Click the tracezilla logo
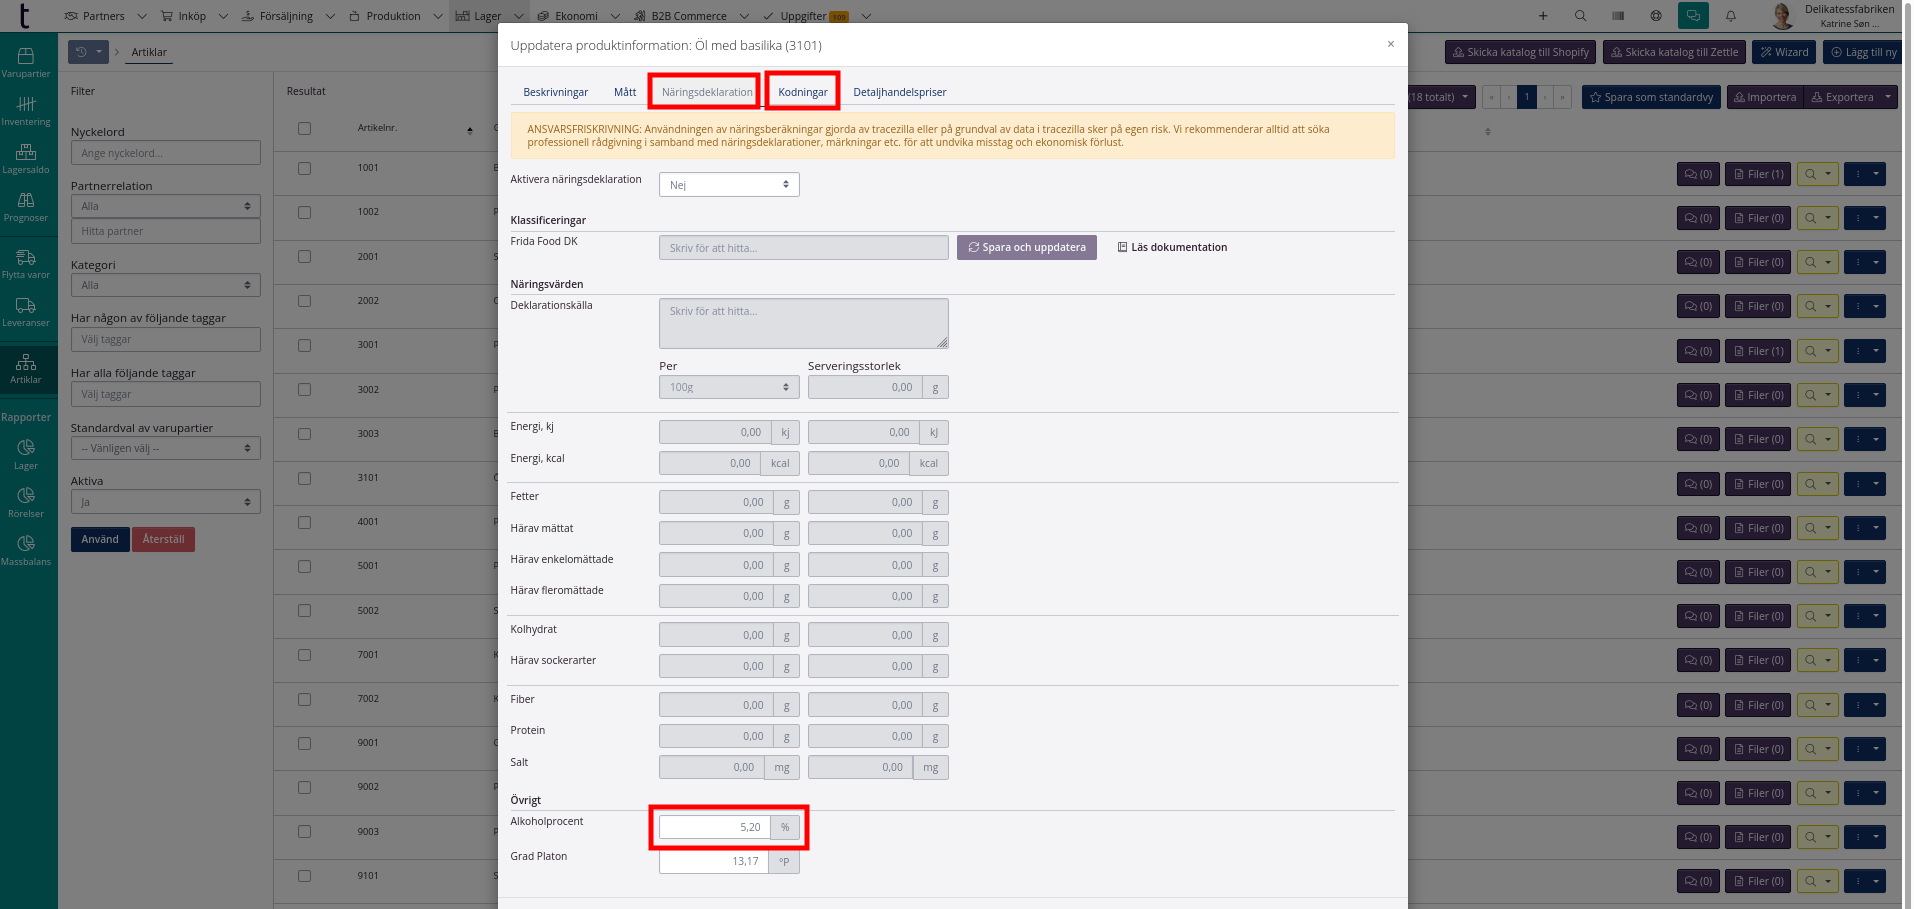 (25, 16)
